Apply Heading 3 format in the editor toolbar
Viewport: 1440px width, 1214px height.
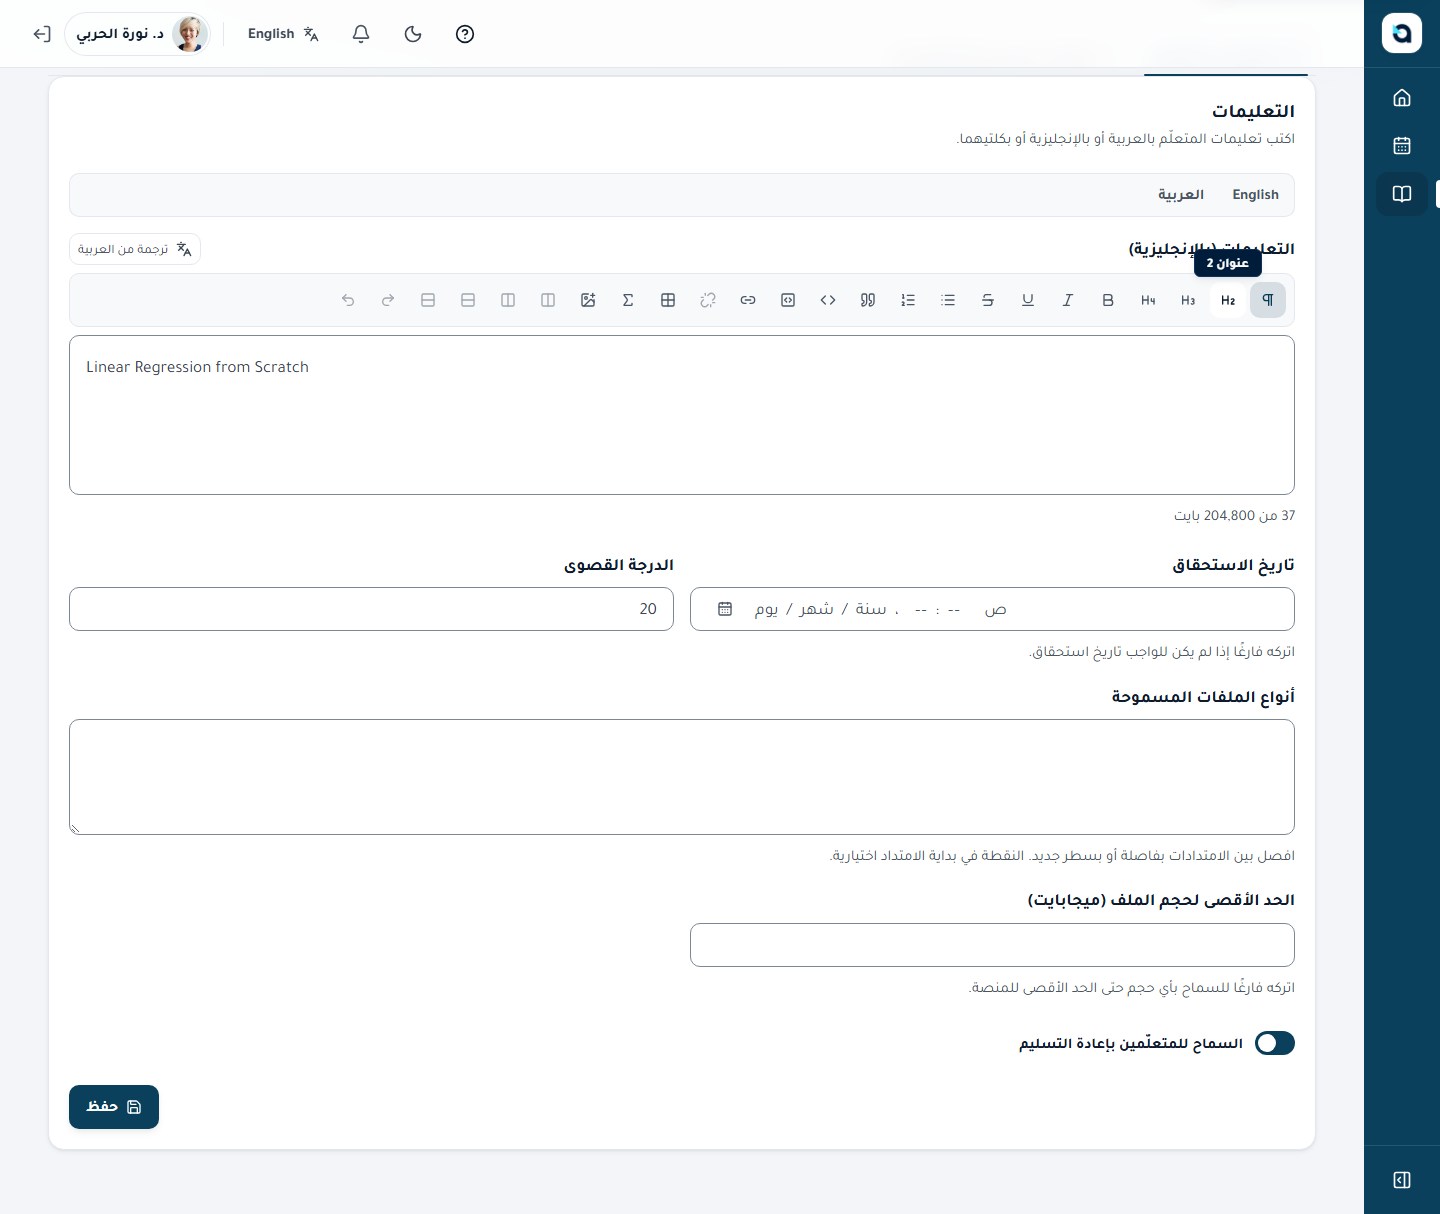(1188, 300)
